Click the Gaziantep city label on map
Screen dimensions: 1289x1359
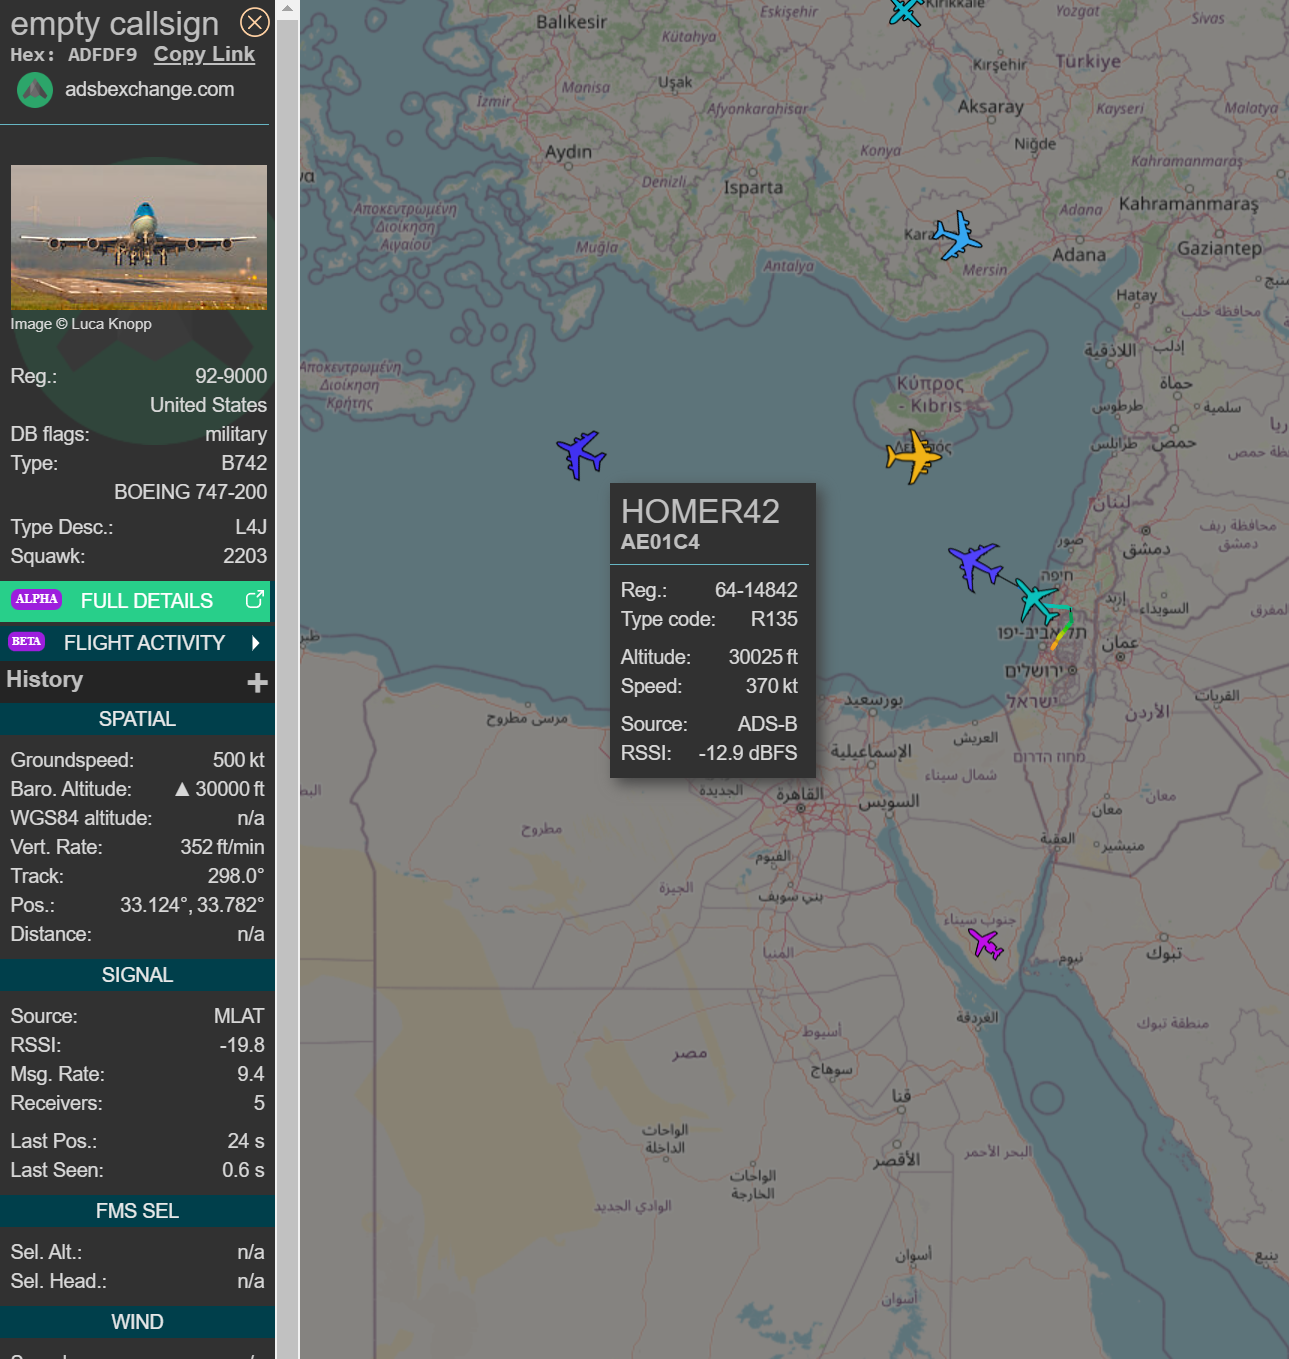click(x=1219, y=248)
